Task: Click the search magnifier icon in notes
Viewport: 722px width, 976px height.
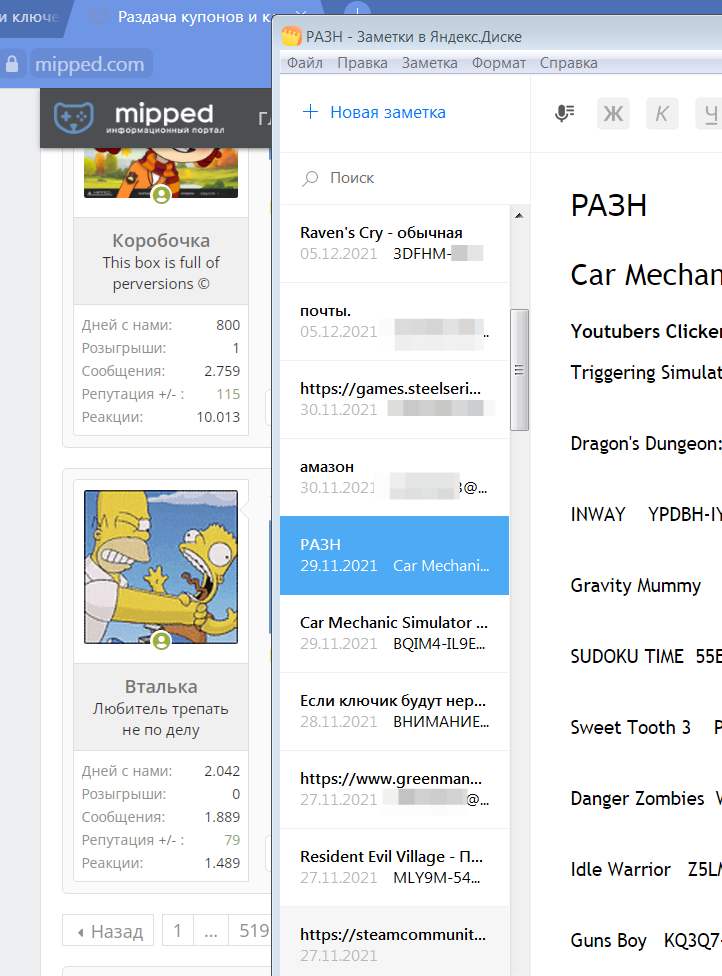Action: (x=310, y=179)
